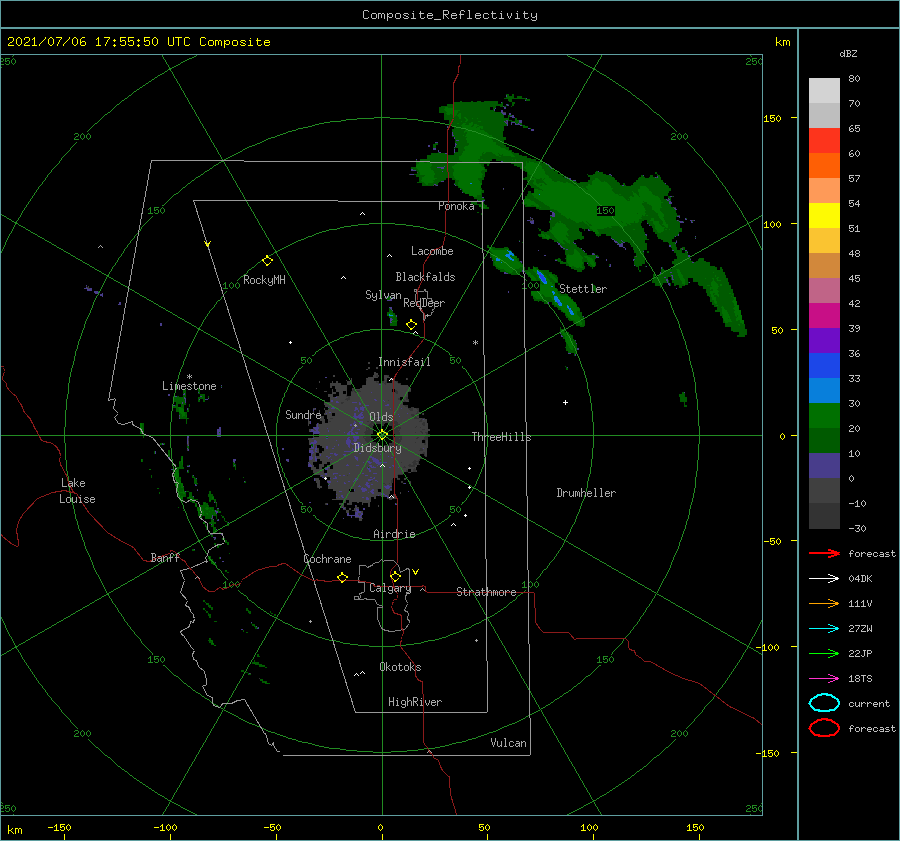Viewport: 900px width, 841px height.
Task: Click the yellow diamond marker beside RockyMH
Action: click(x=267, y=261)
